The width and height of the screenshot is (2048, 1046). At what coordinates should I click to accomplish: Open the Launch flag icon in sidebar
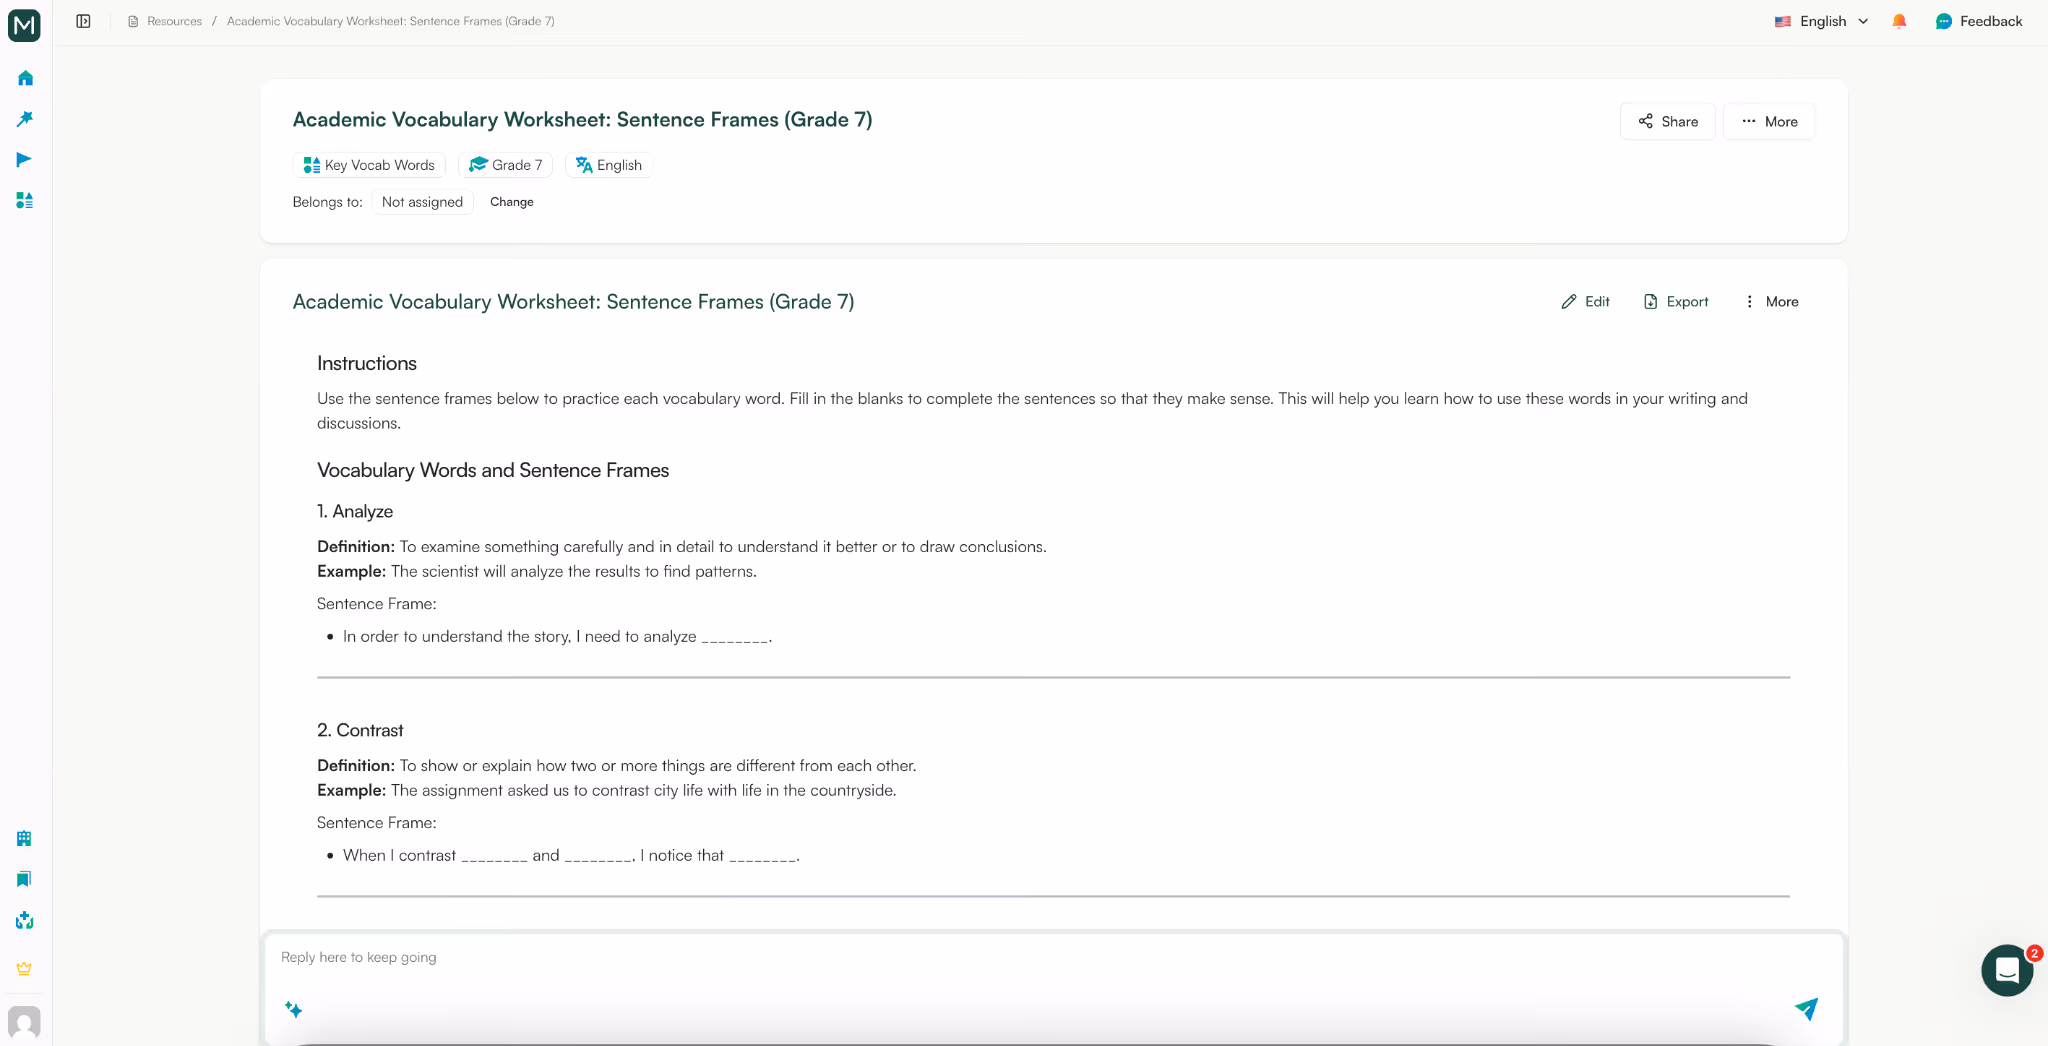(x=24, y=159)
